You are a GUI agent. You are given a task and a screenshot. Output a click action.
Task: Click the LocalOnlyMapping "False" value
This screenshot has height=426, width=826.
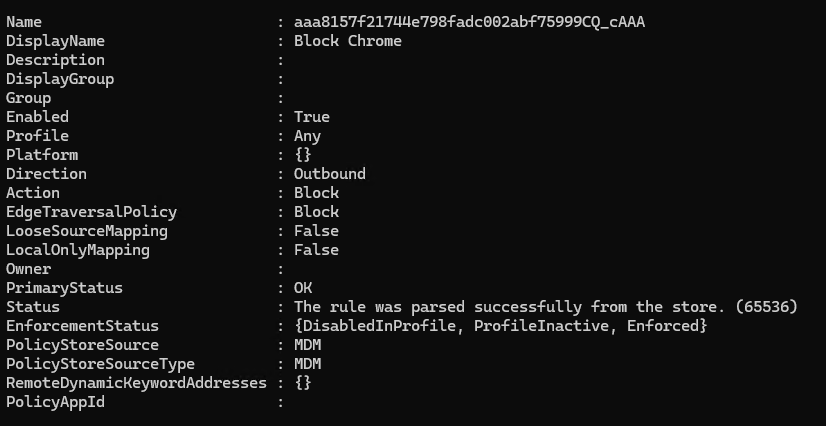point(316,250)
